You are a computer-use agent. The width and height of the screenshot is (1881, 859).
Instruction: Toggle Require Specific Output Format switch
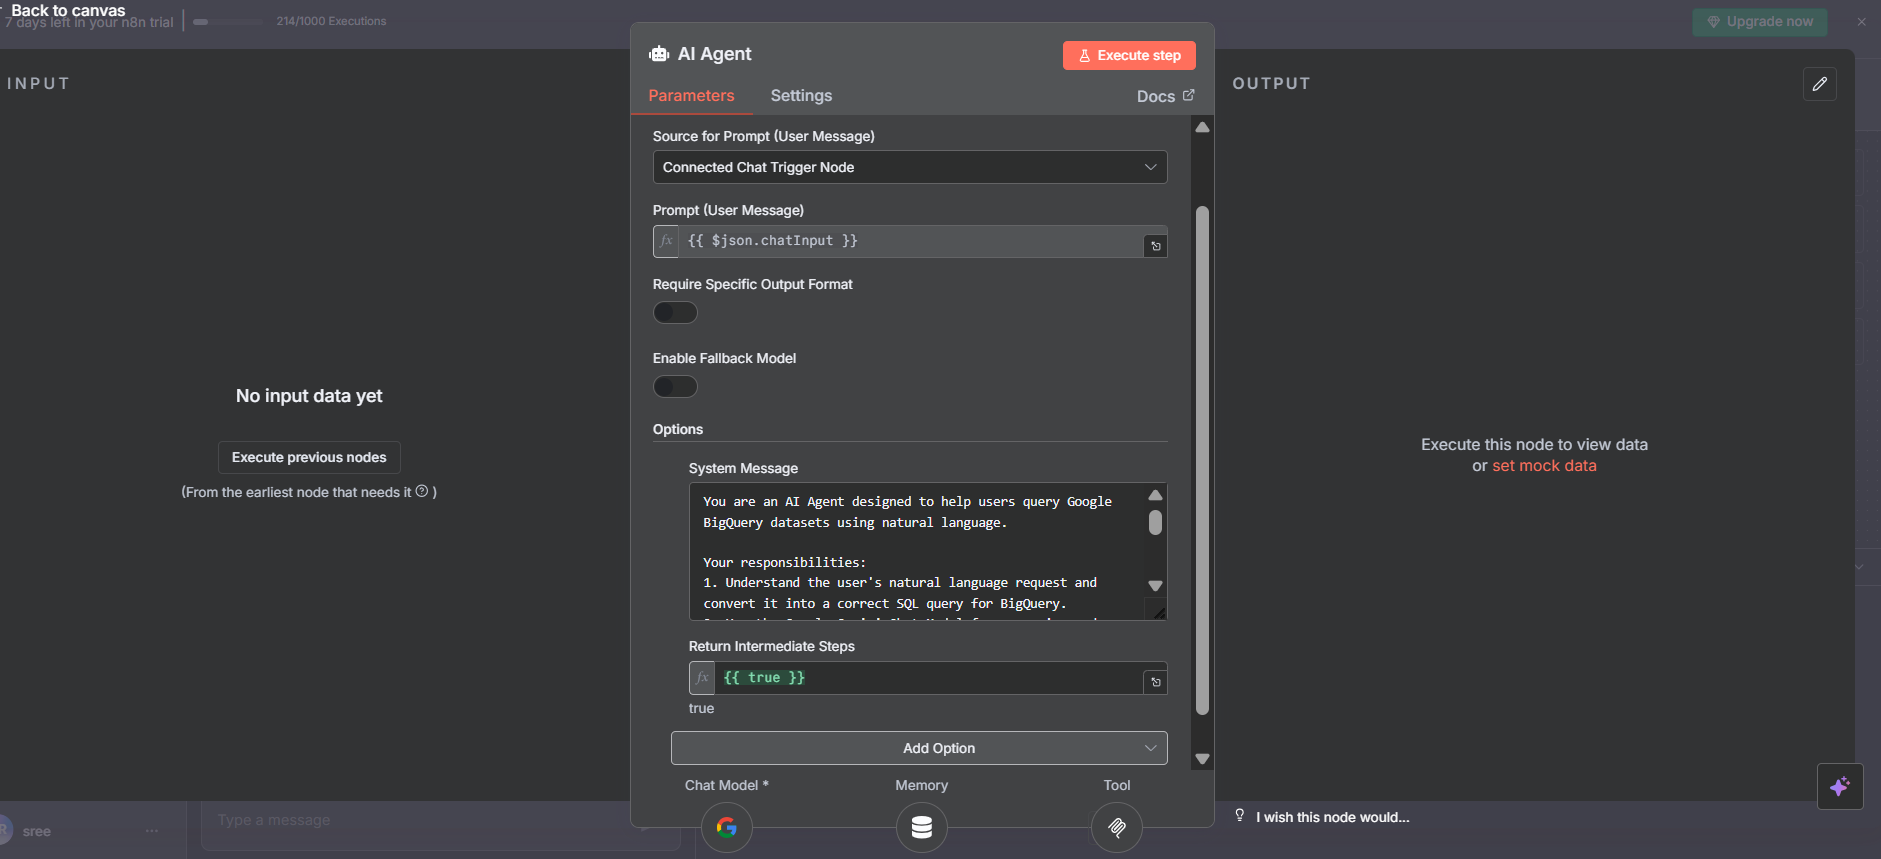[x=675, y=313]
